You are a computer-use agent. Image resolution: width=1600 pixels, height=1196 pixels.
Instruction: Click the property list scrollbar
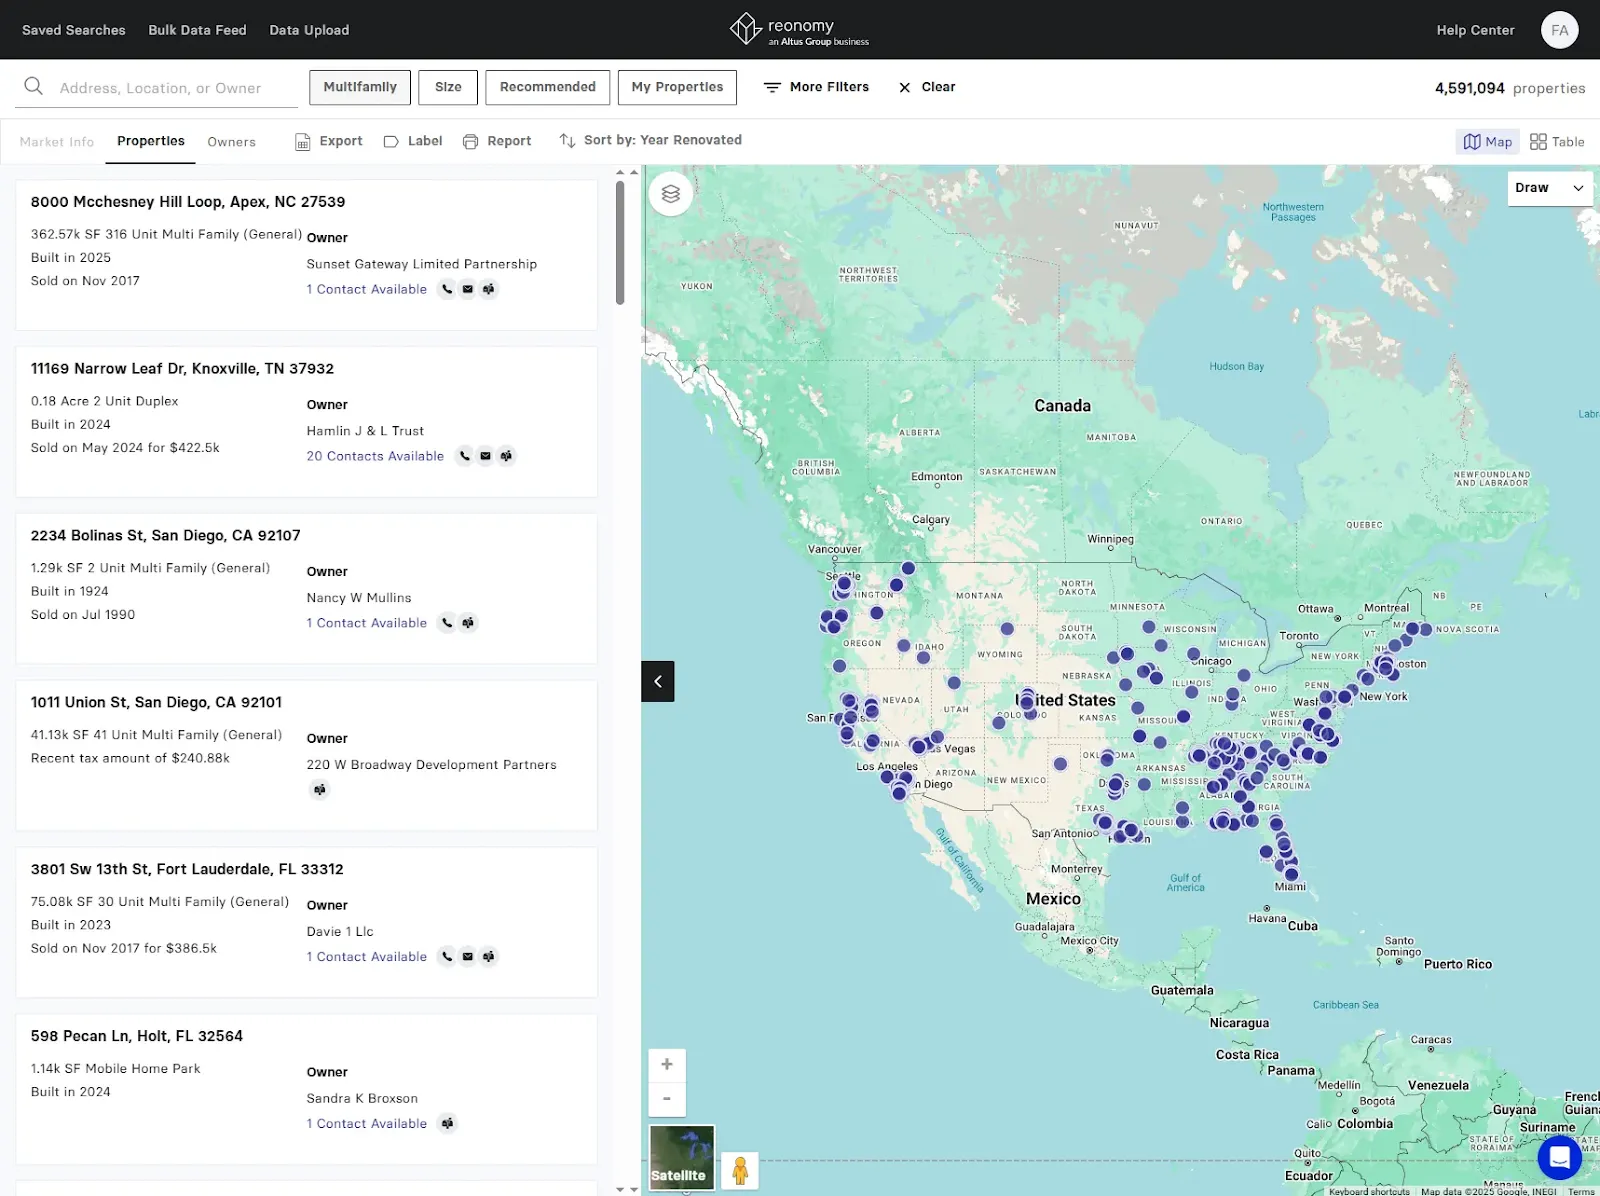620,242
